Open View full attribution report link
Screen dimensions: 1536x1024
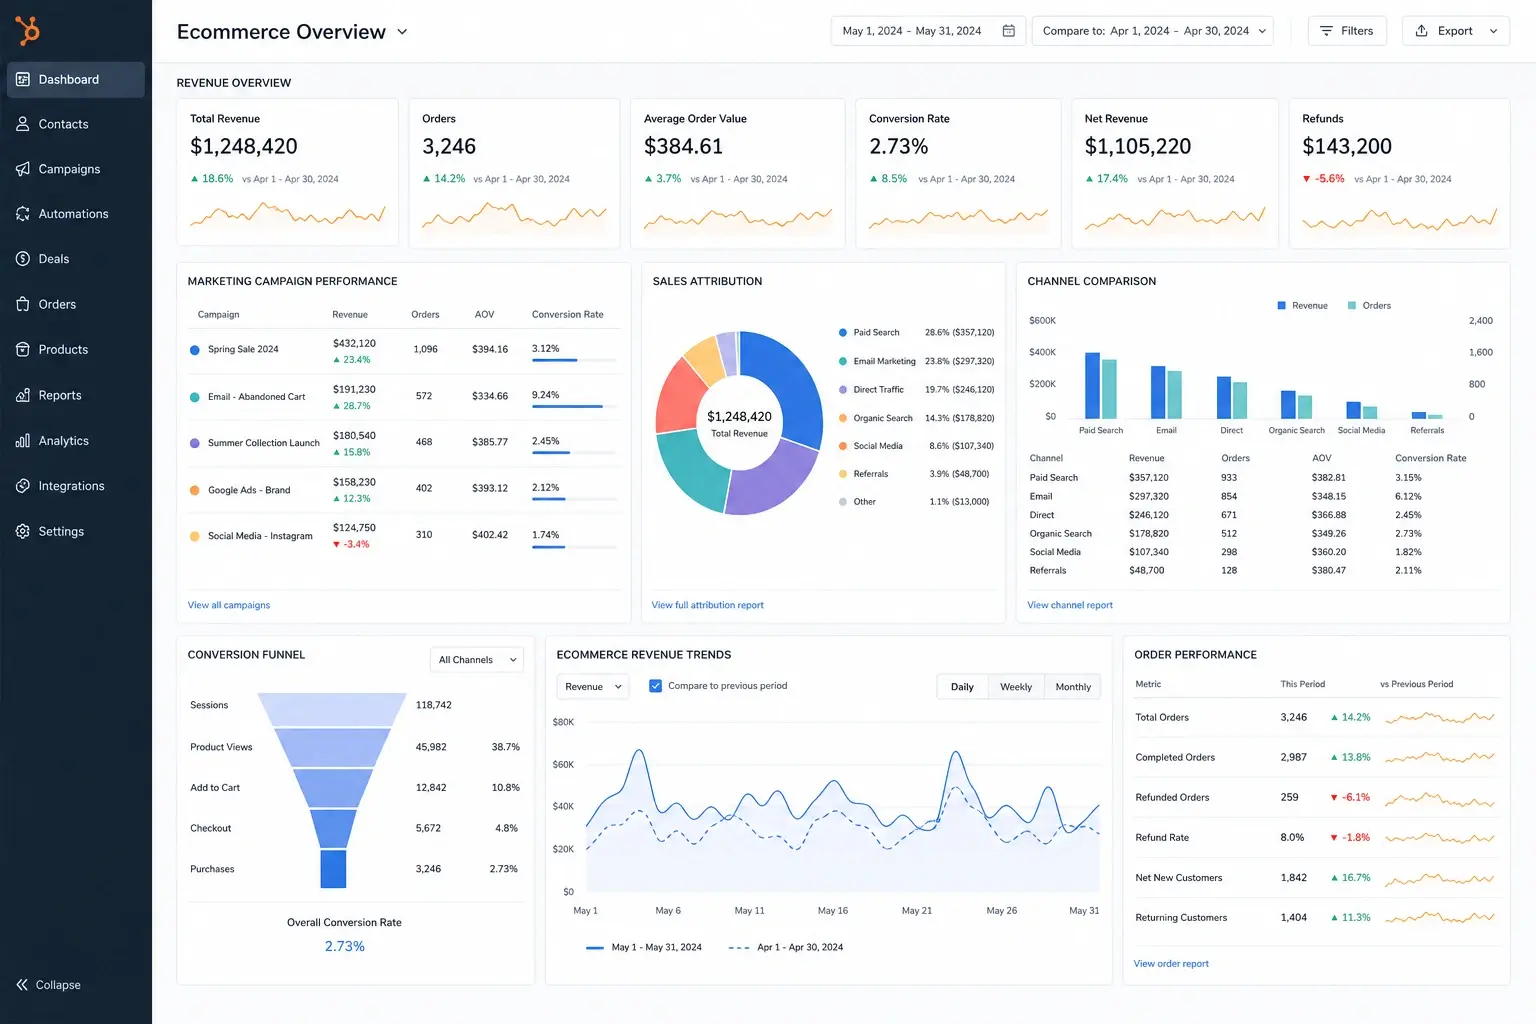(707, 605)
